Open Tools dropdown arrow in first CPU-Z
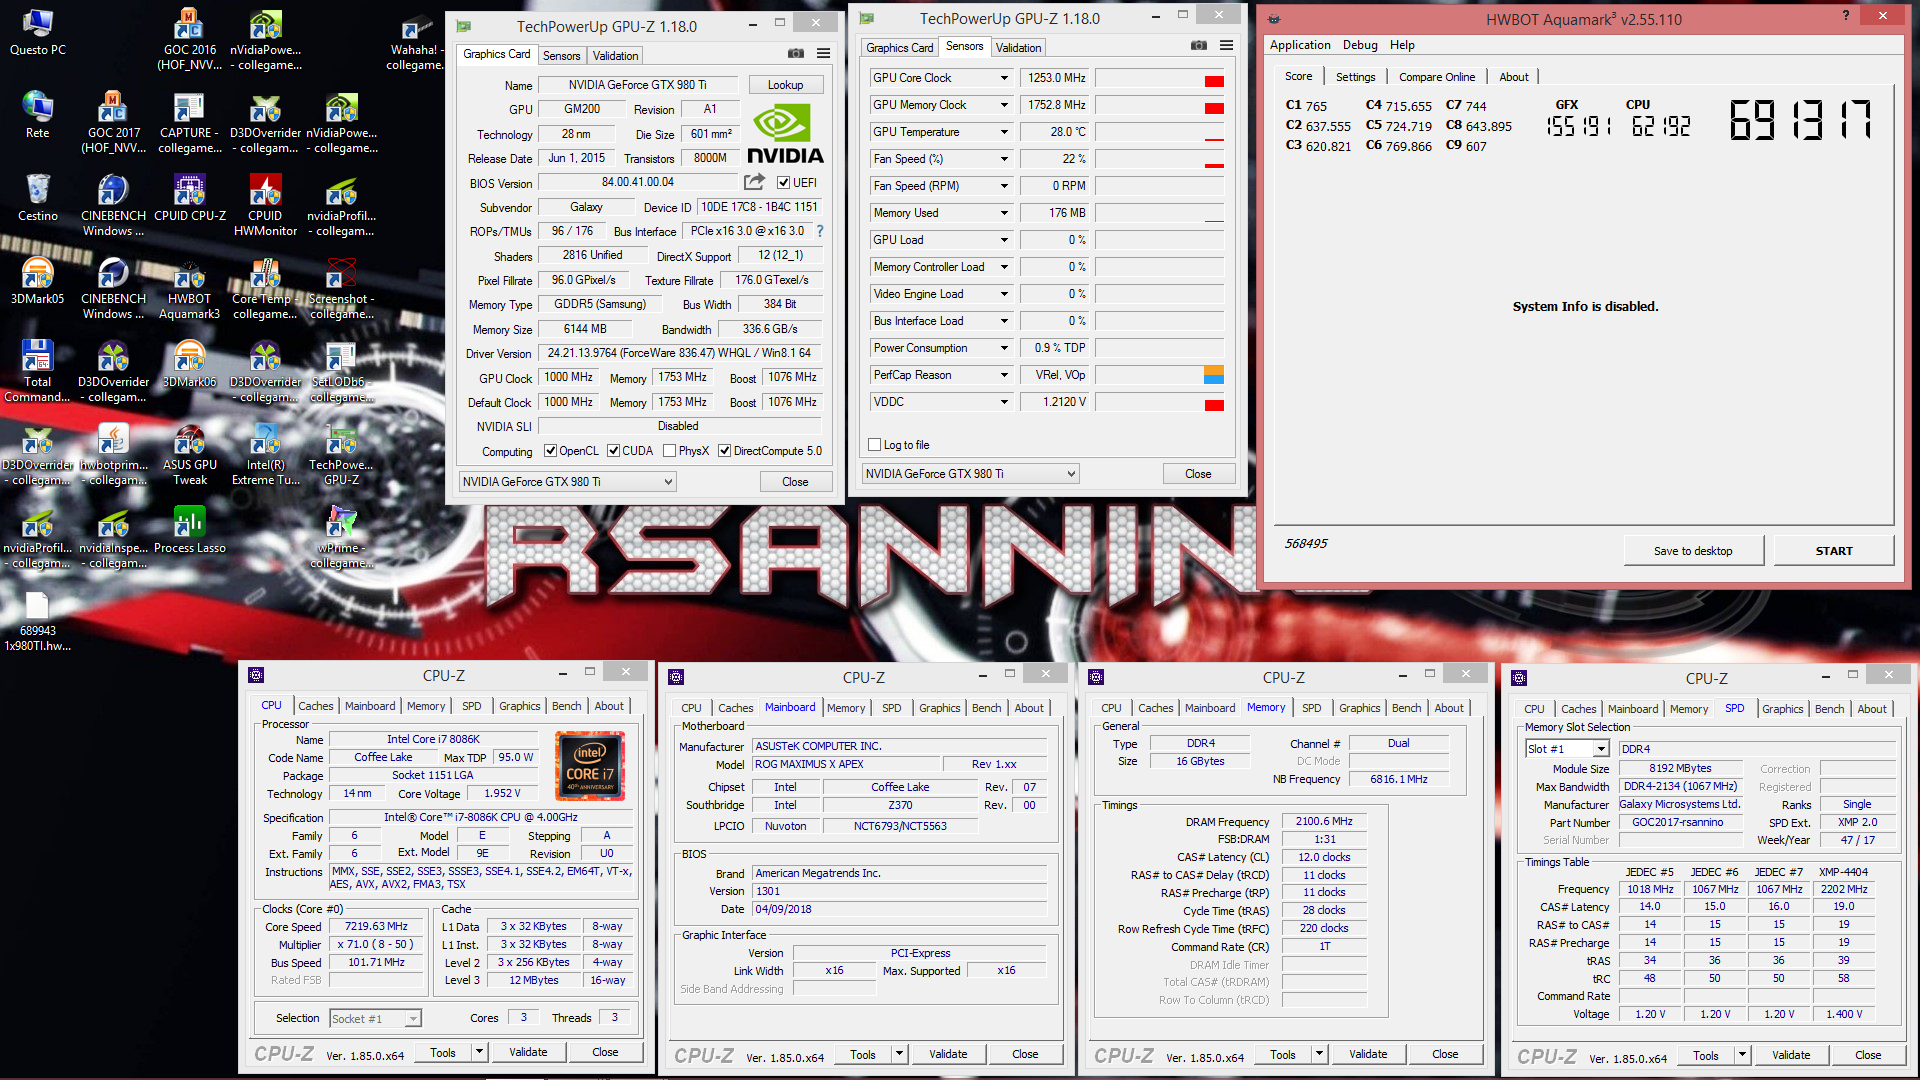Screen dimensions: 1920x1080 pos(479,1052)
